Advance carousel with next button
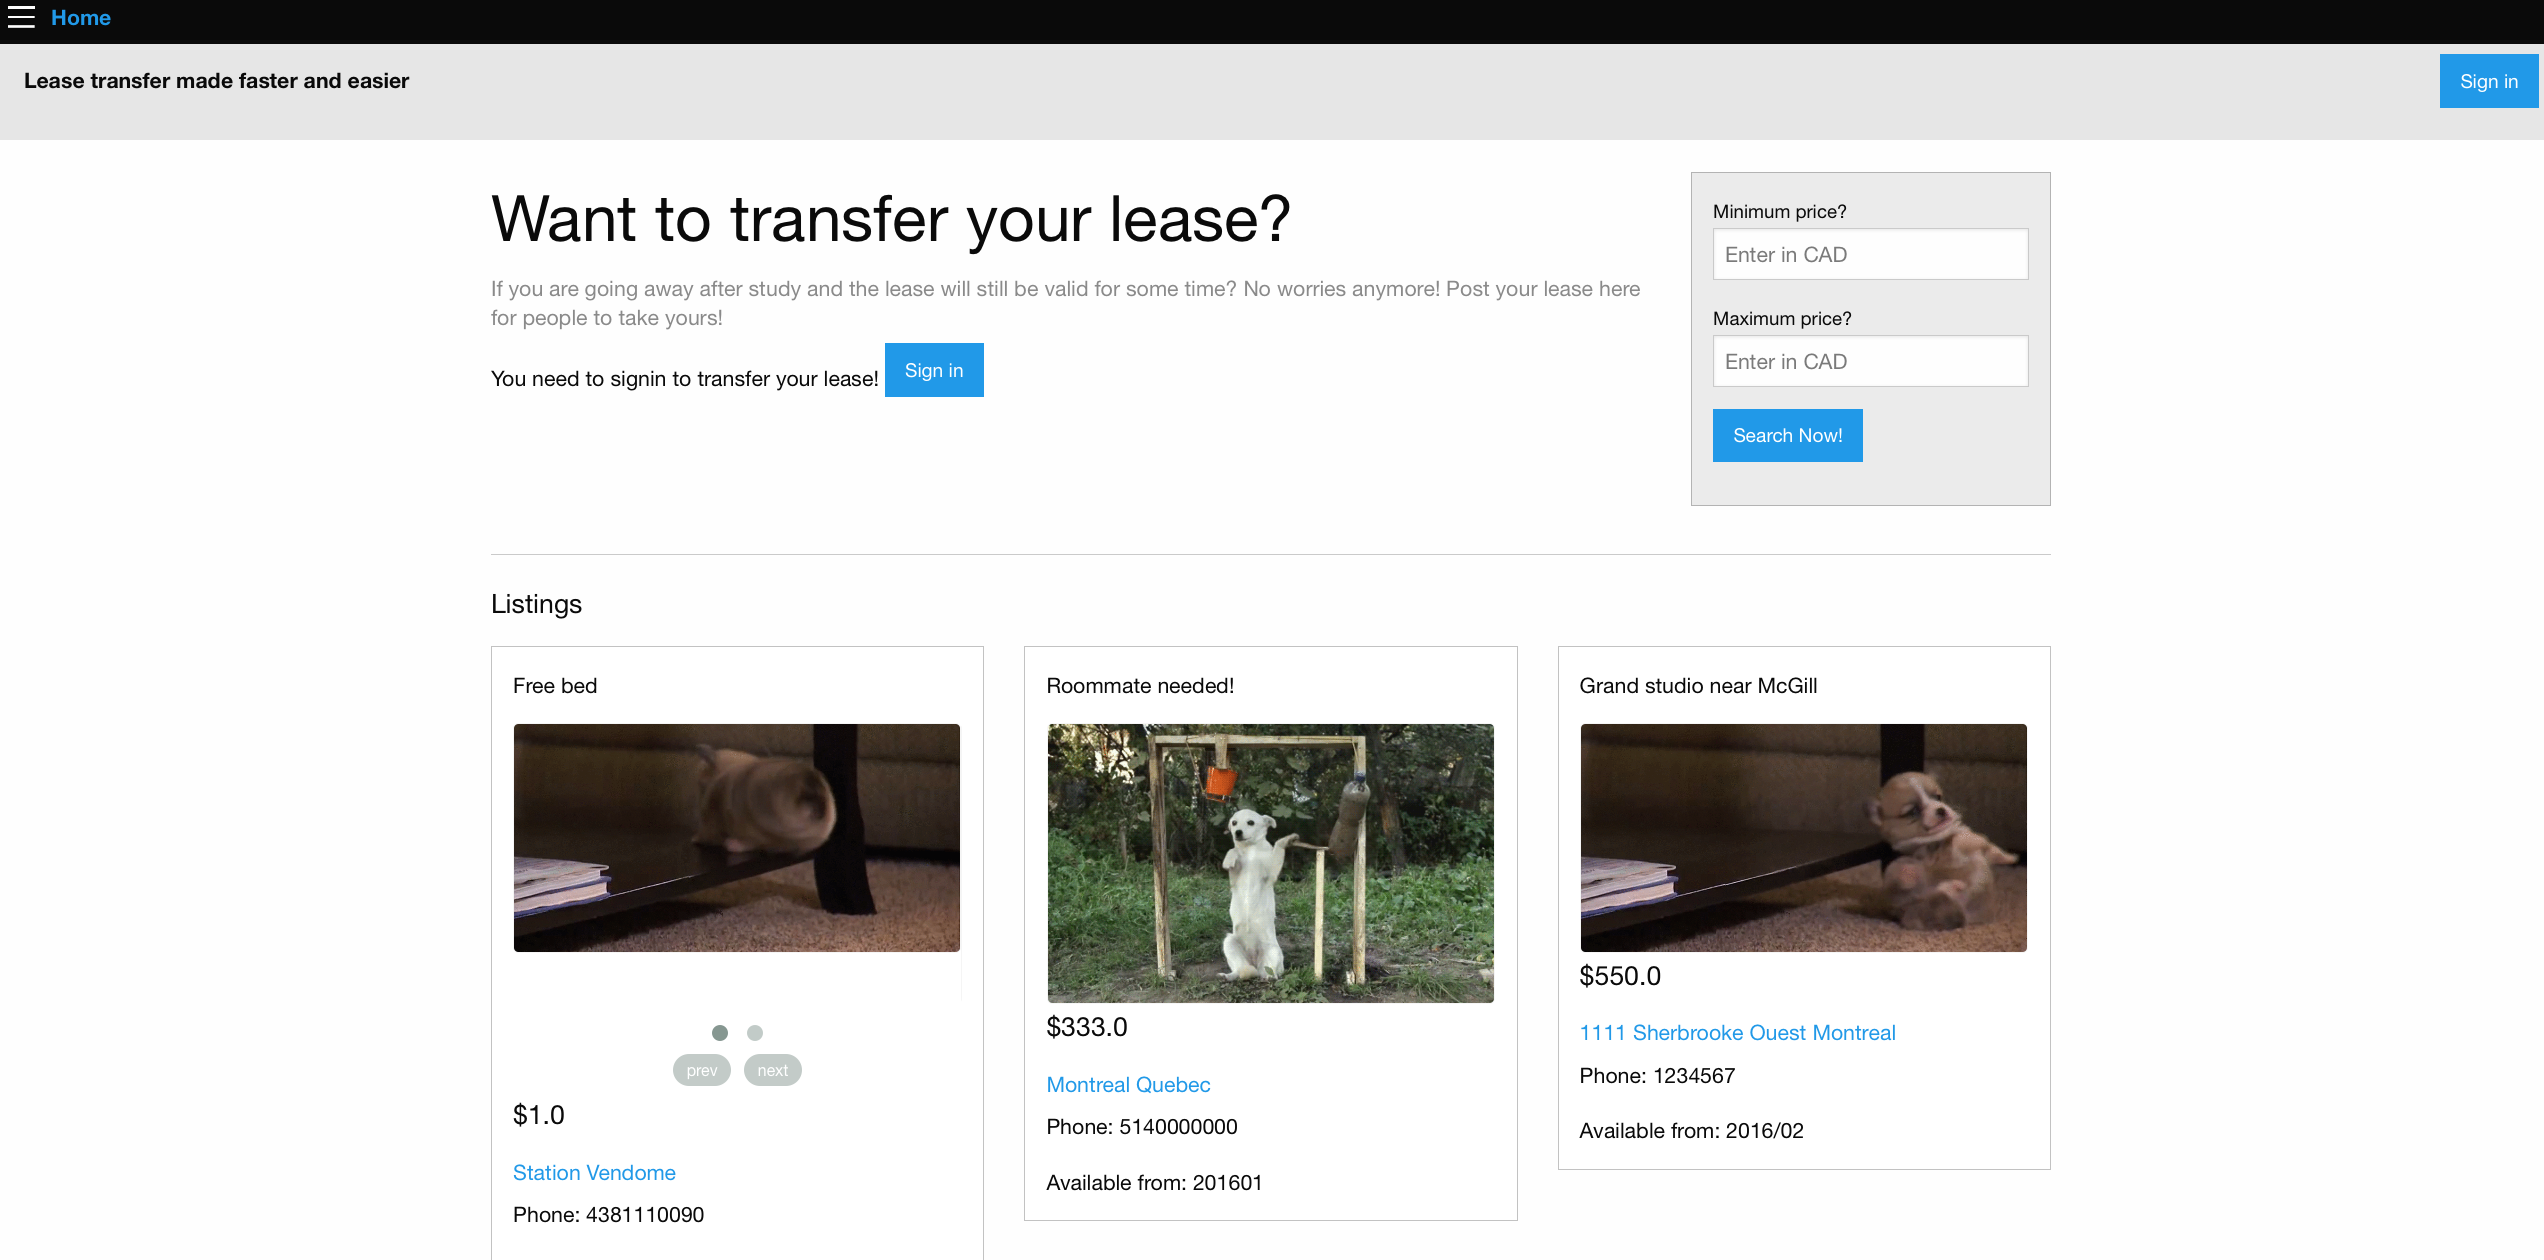Viewport: 2544px width, 1260px height. [x=773, y=1070]
